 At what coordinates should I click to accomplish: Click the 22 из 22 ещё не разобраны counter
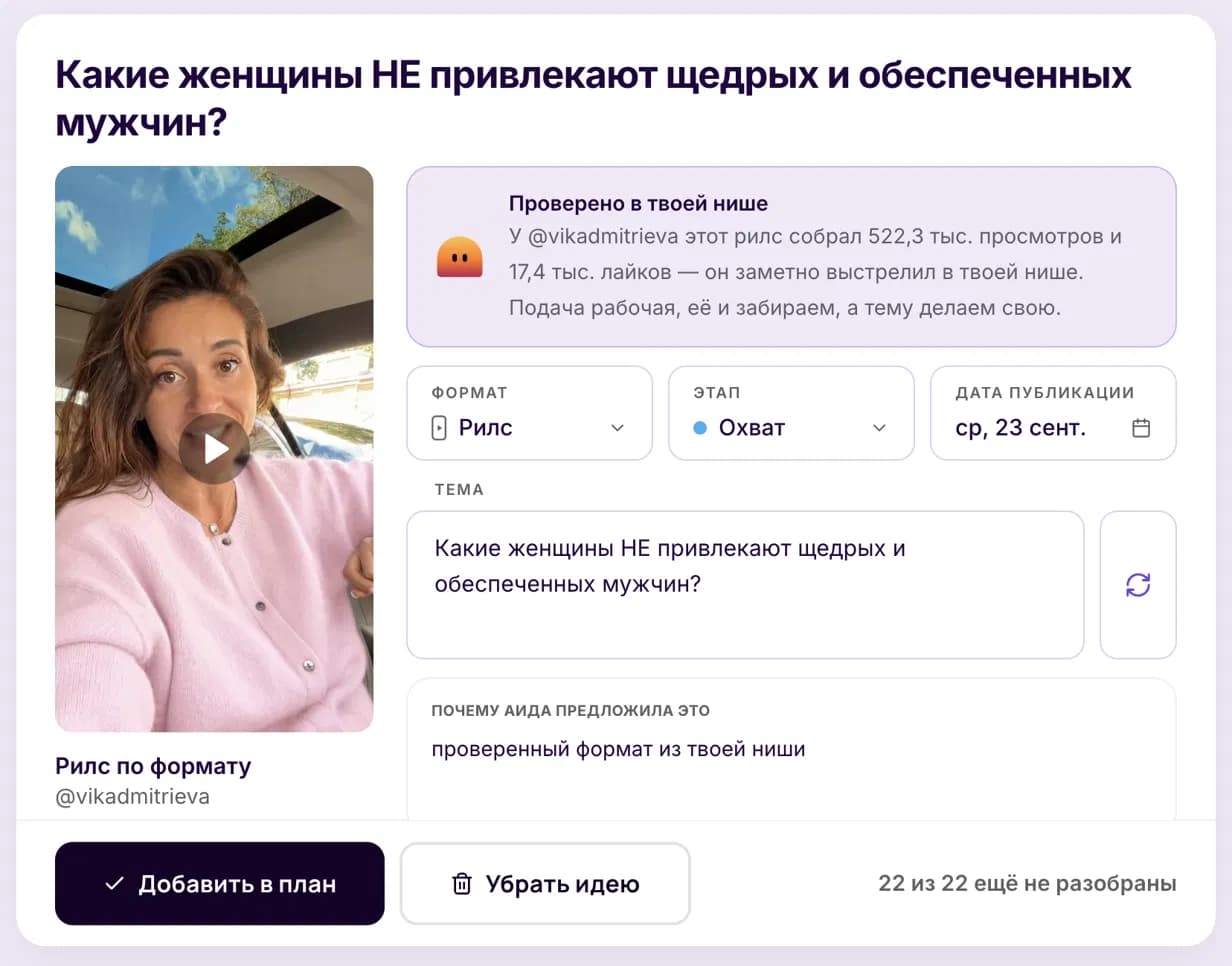pos(1027,884)
